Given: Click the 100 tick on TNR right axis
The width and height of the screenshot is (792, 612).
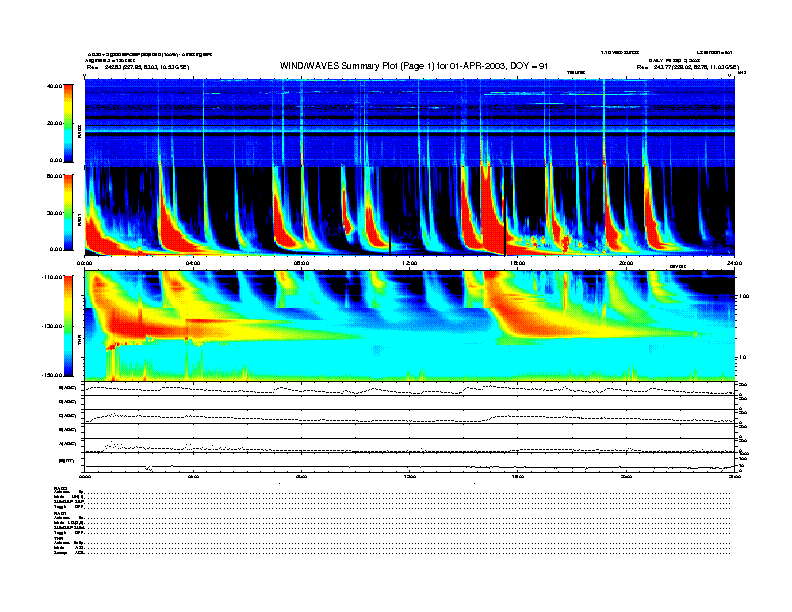Looking at the screenshot, I should coord(742,296).
